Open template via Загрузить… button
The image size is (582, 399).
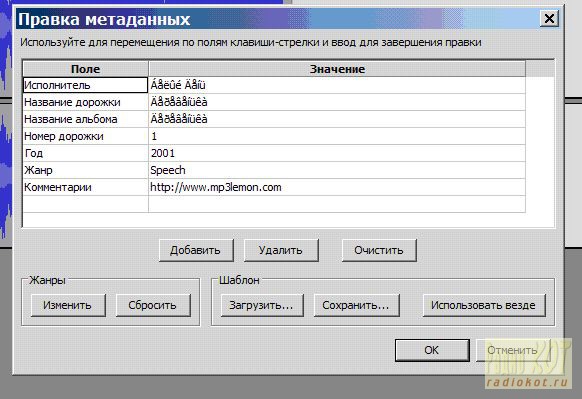262,305
